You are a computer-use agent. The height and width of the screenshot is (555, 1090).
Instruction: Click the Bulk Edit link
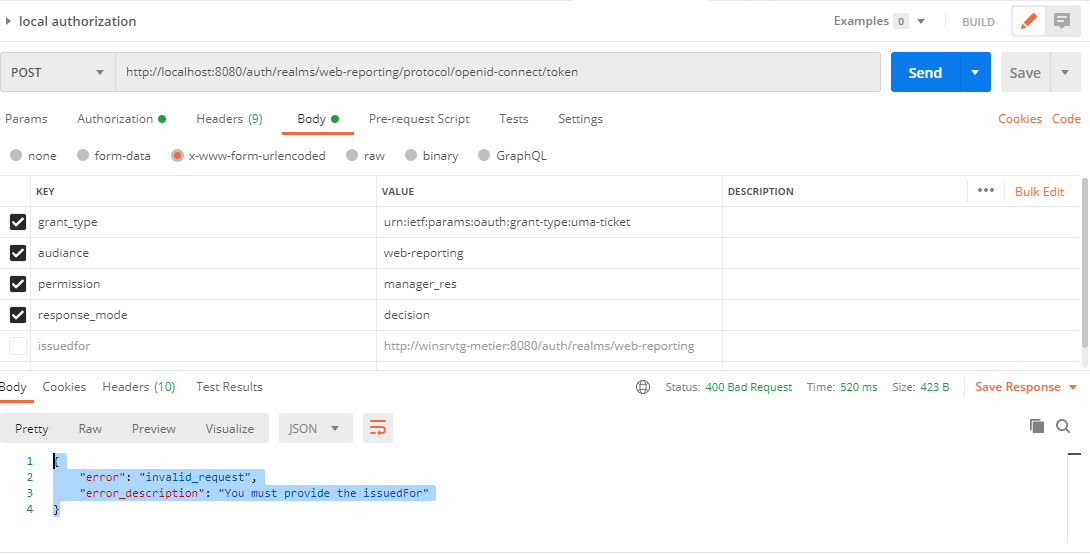(1039, 191)
